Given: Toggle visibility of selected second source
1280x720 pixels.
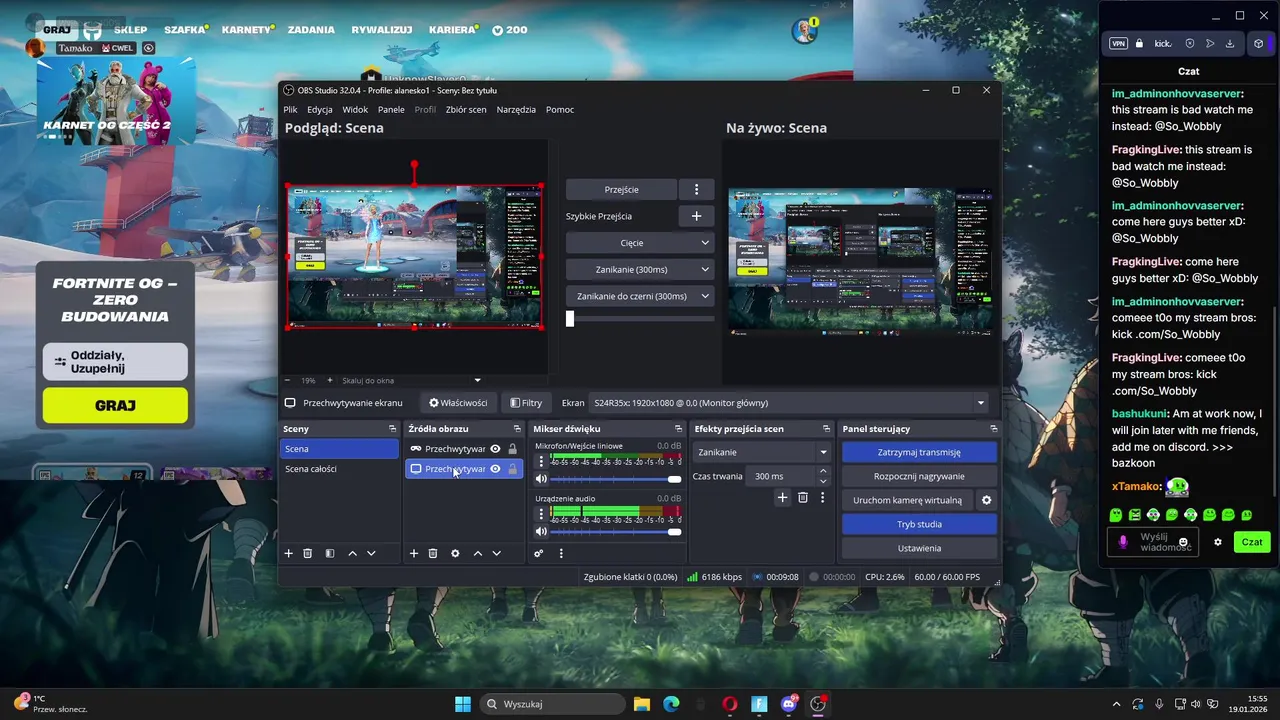Looking at the screenshot, I should (495, 469).
